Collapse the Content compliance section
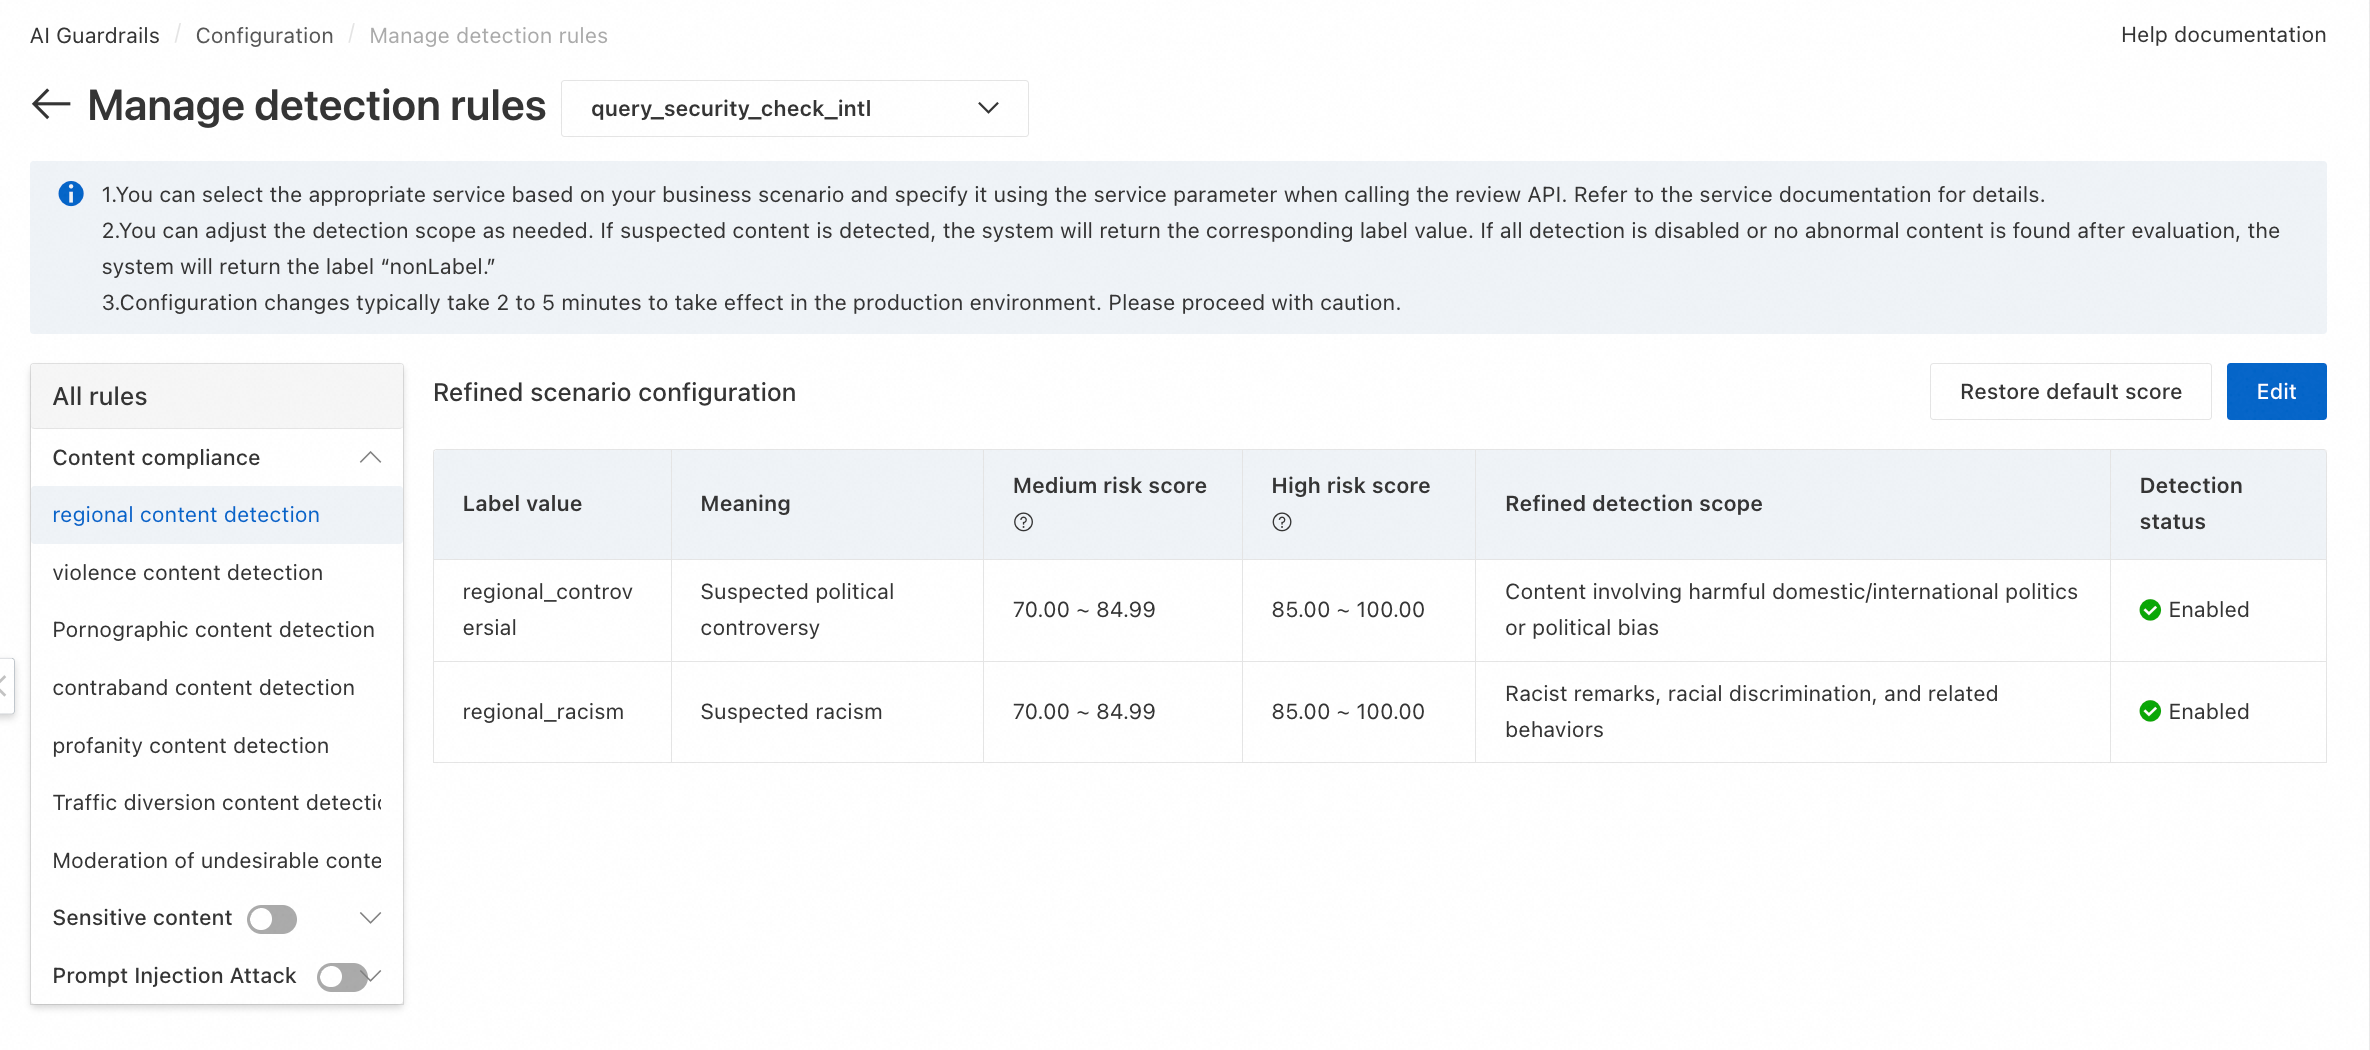 coord(370,458)
